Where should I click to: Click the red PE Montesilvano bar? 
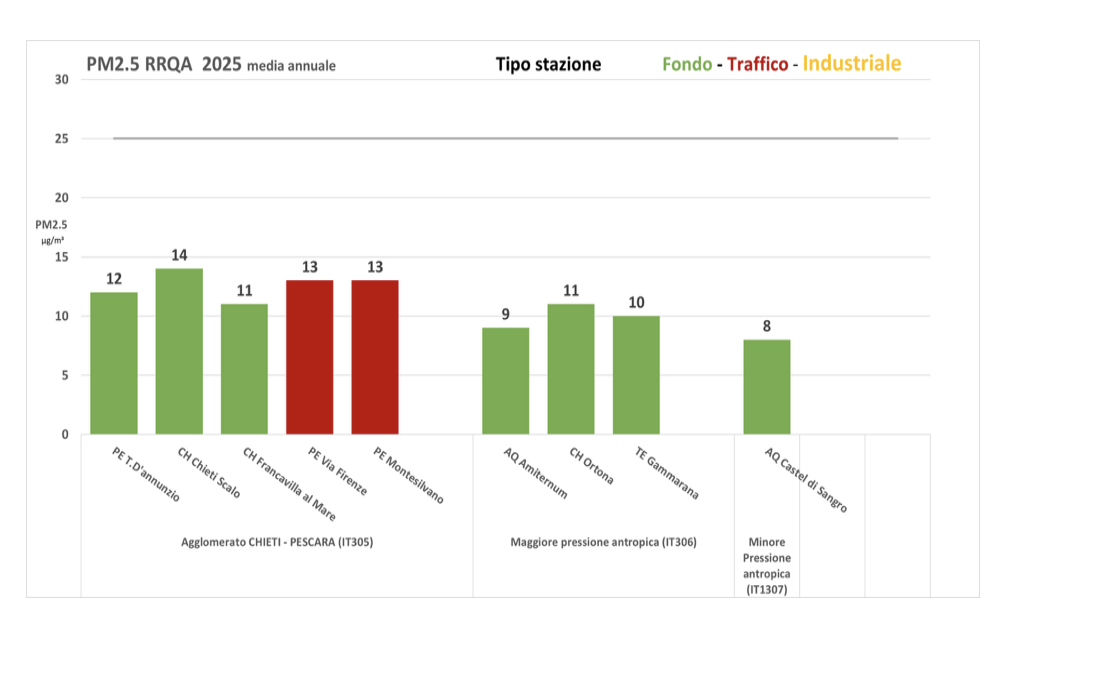(375, 357)
